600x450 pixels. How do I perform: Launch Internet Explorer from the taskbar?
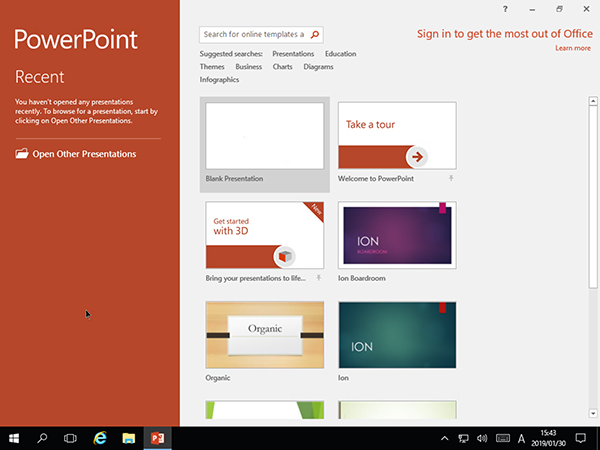coord(100,438)
